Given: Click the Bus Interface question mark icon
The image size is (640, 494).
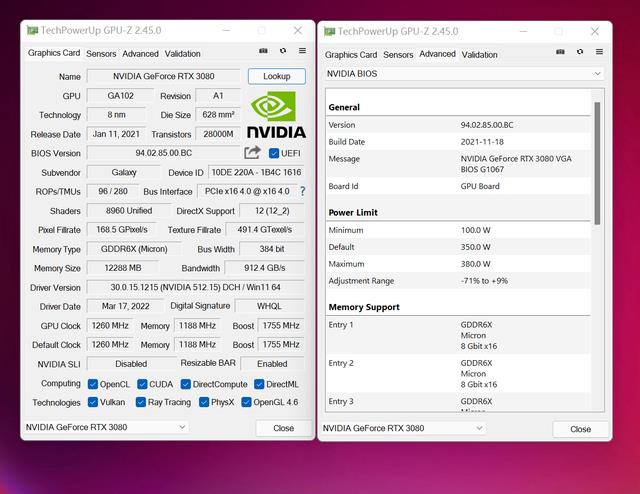Looking at the screenshot, I should click(x=302, y=191).
